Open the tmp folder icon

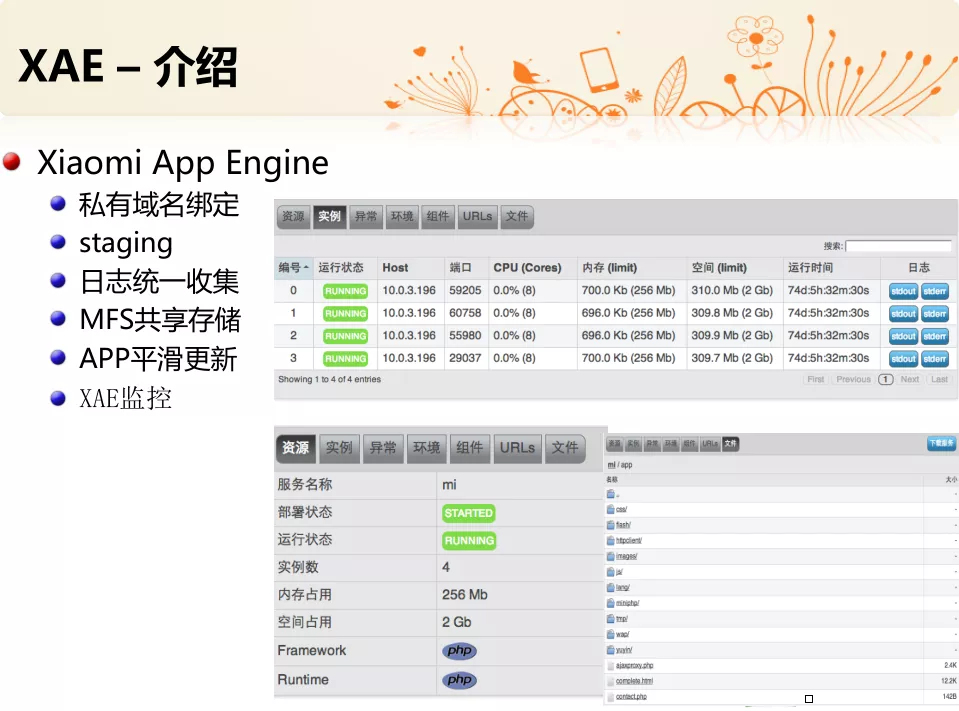coord(610,619)
